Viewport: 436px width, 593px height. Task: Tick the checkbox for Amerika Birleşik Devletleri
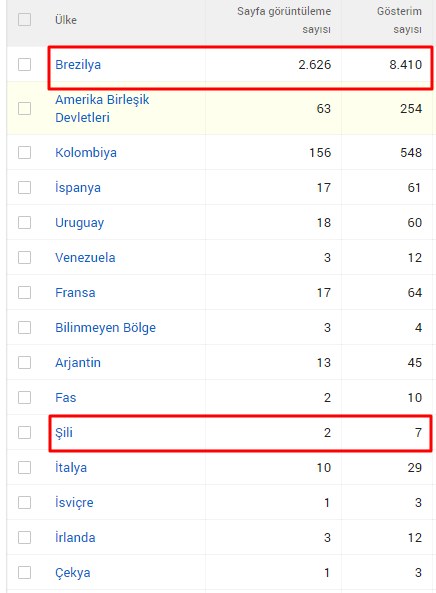tap(25, 109)
